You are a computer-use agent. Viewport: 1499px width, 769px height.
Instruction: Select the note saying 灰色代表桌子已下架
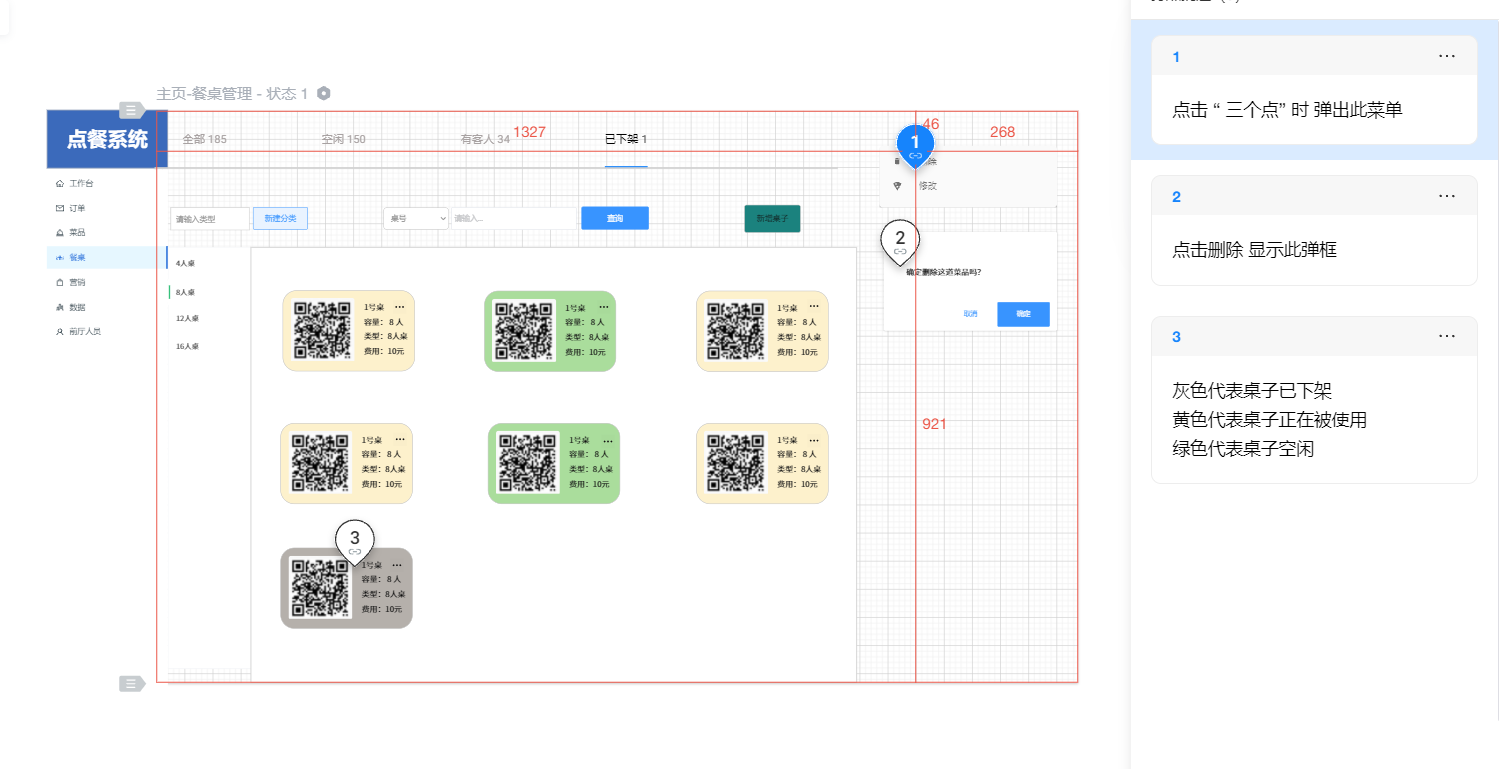click(1314, 400)
